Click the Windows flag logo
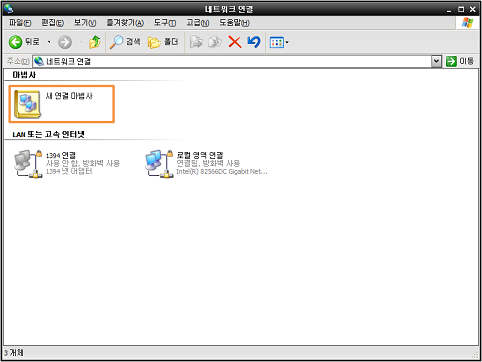This screenshot has height=362, width=482. point(467,23)
